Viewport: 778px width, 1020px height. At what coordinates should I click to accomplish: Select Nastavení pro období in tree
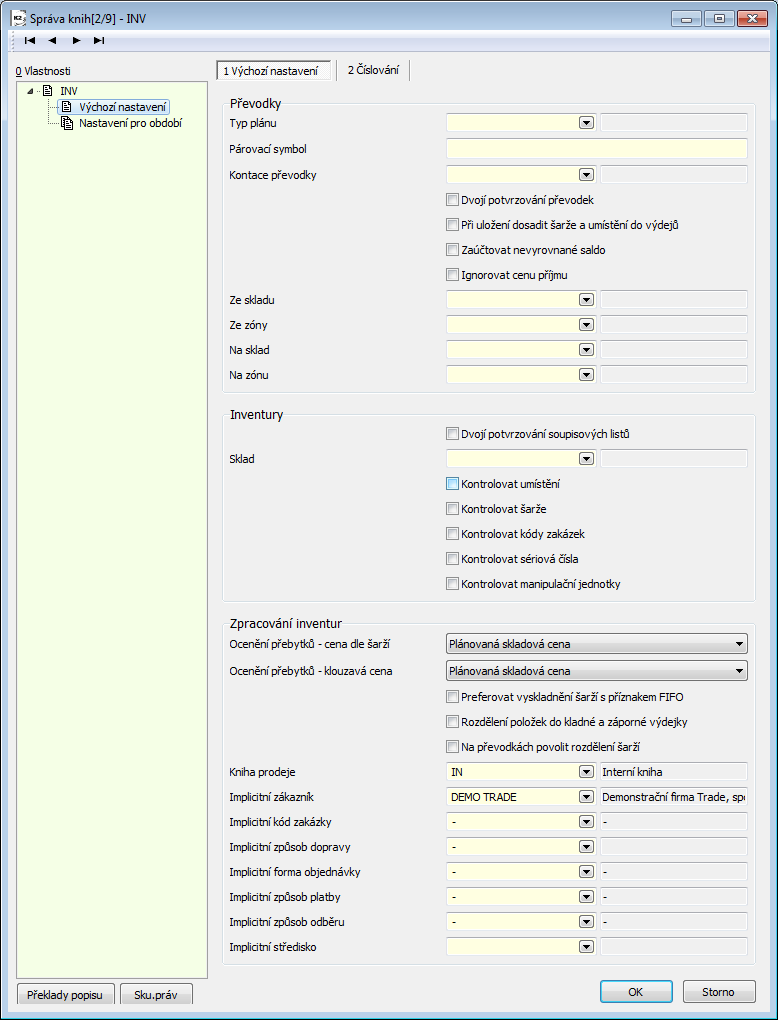click(131, 123)
